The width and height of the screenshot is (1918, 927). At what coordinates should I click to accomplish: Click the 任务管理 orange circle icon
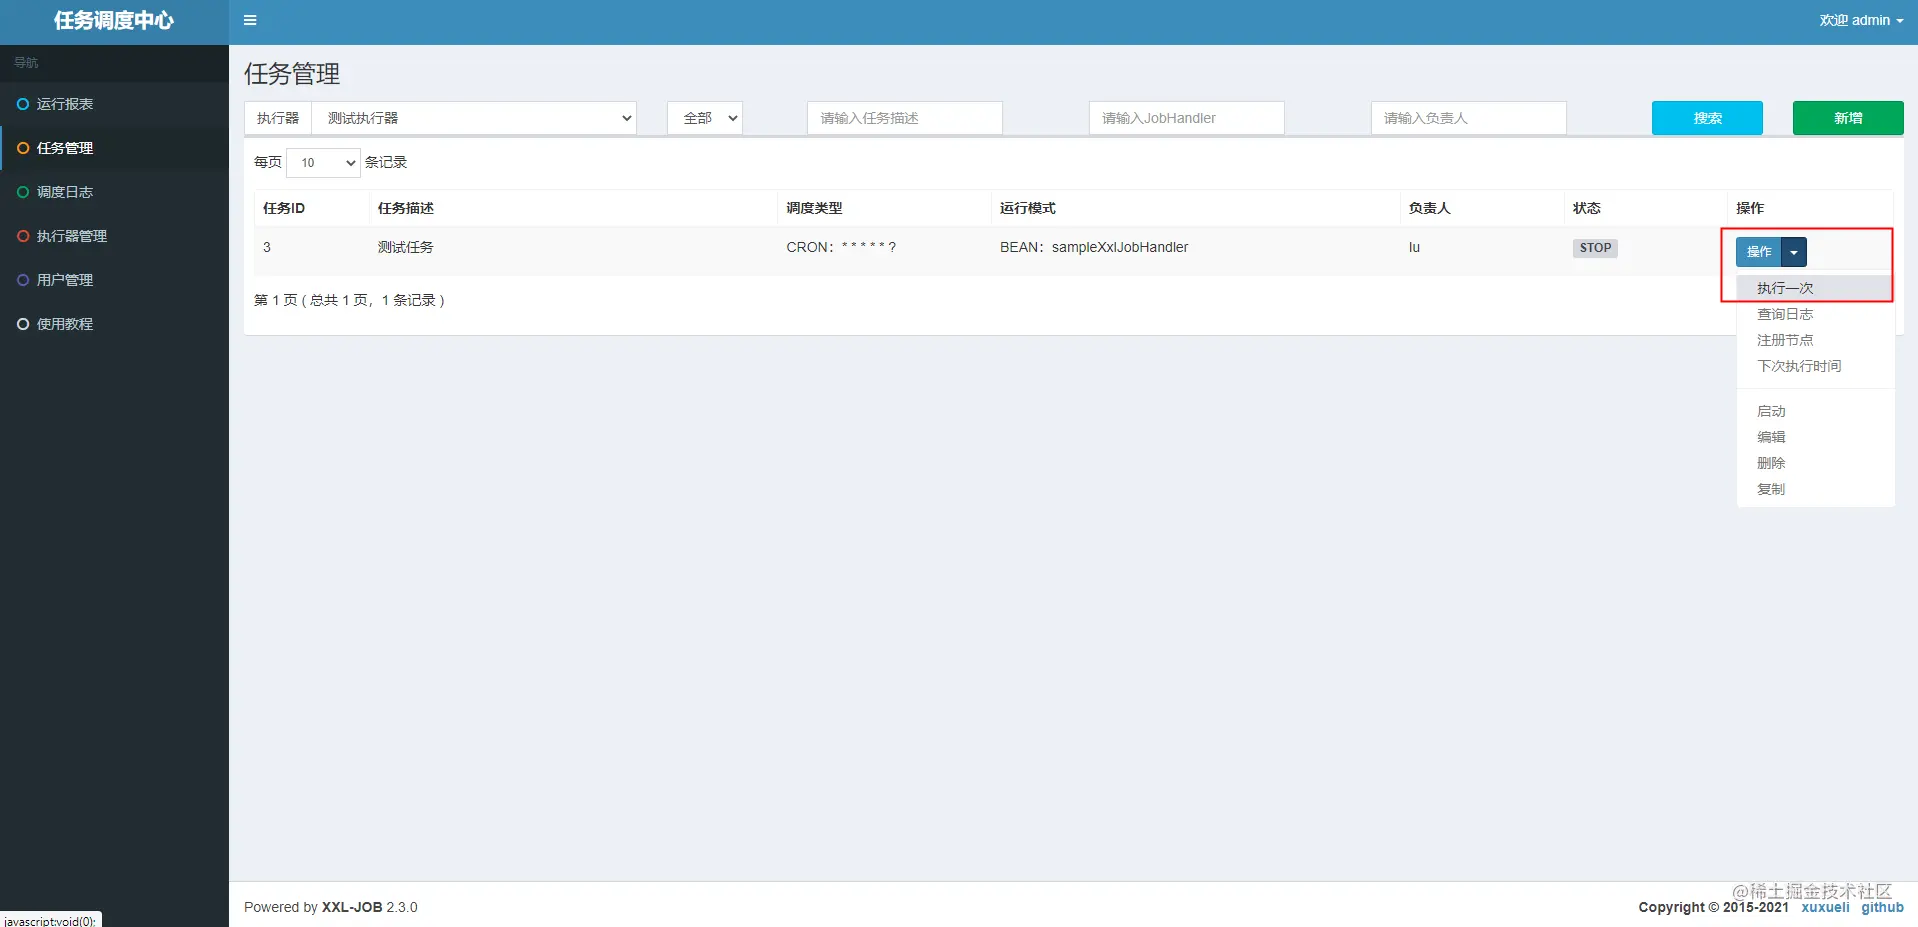(x=23, y=148)
